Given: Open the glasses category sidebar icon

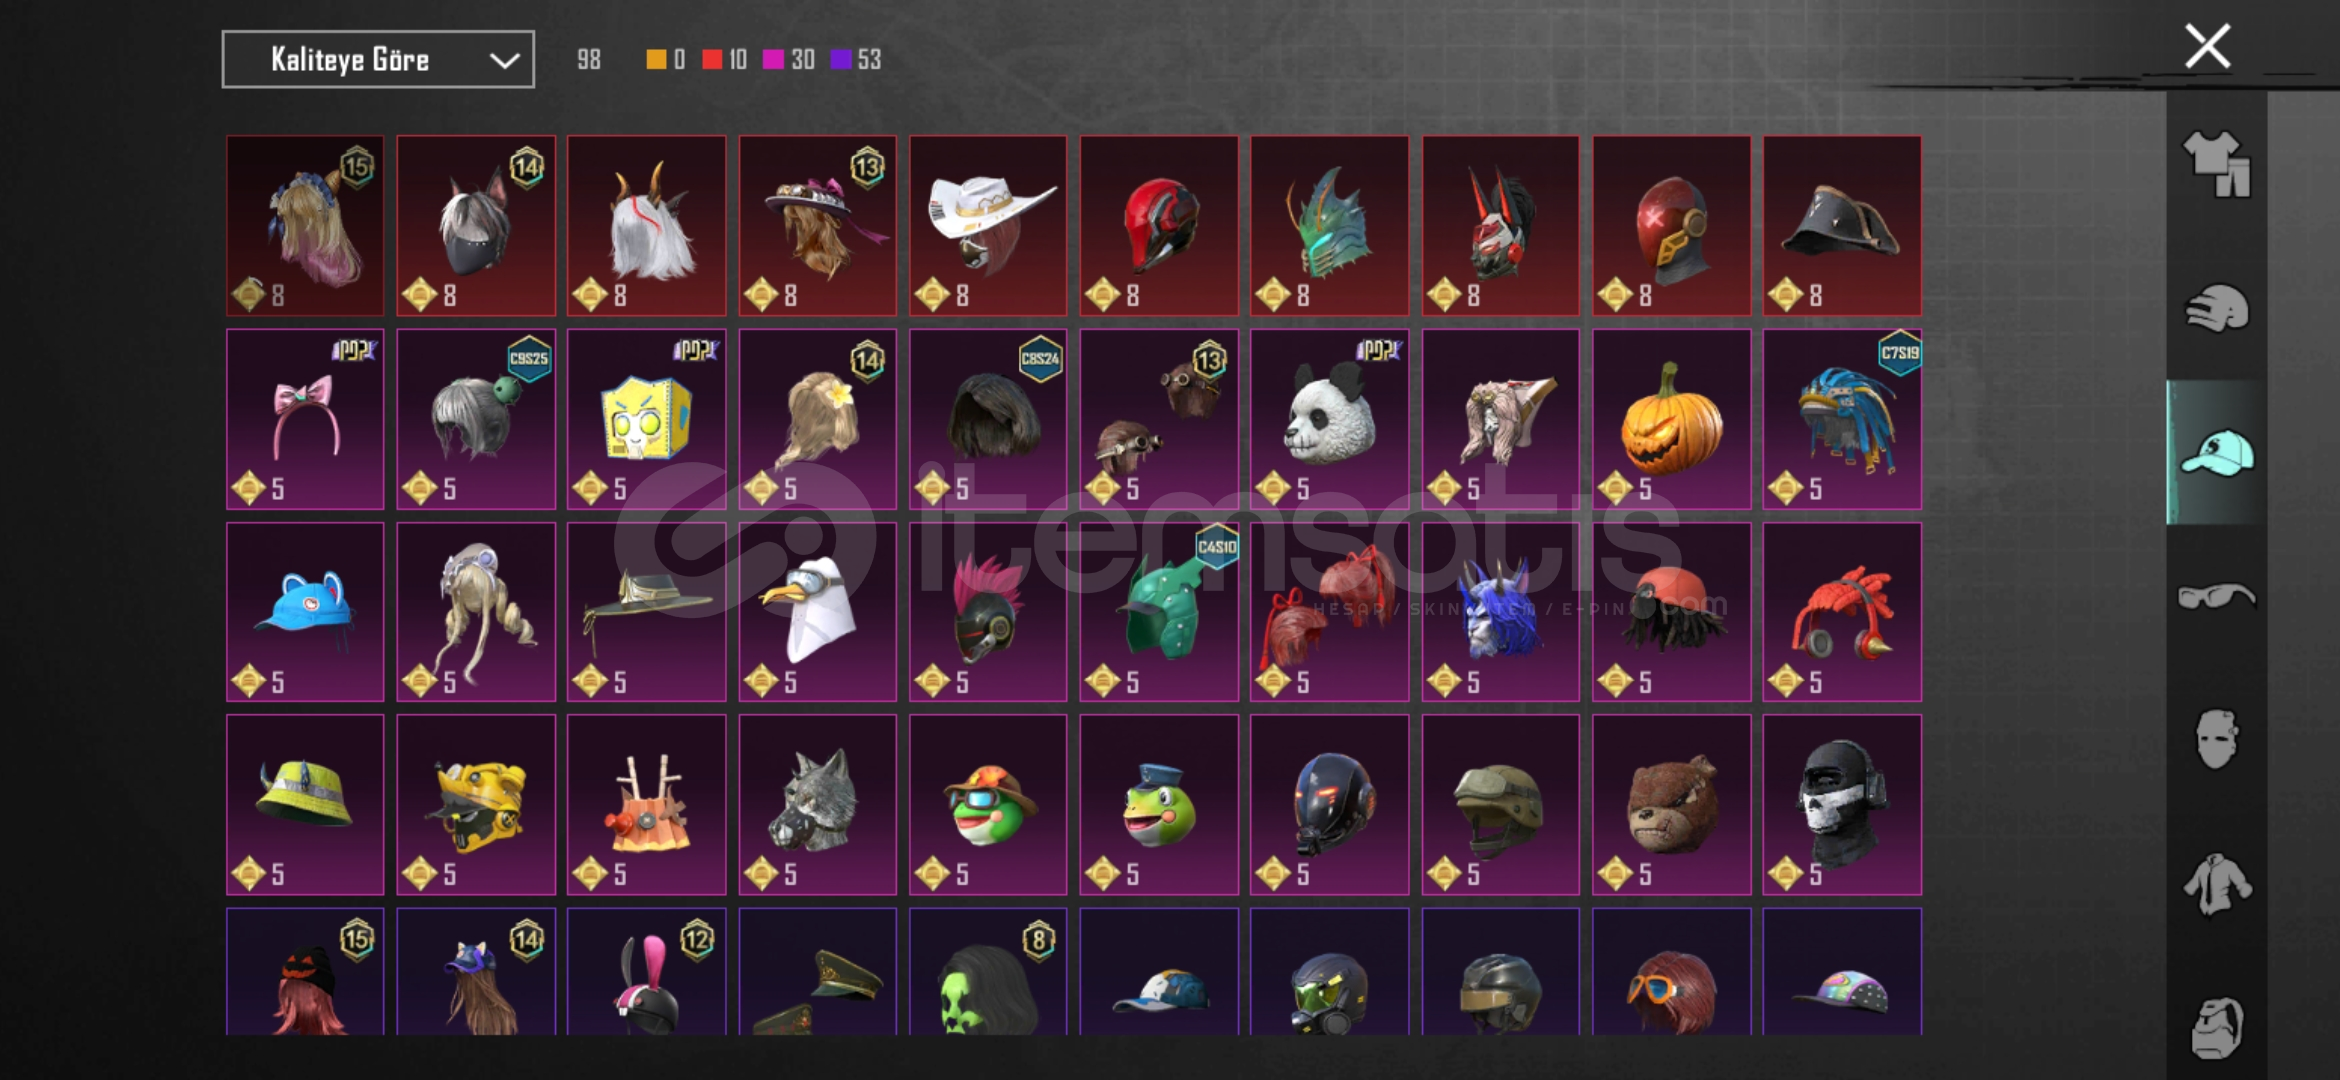Looking at the screenshot, I should pos(2216,596).
